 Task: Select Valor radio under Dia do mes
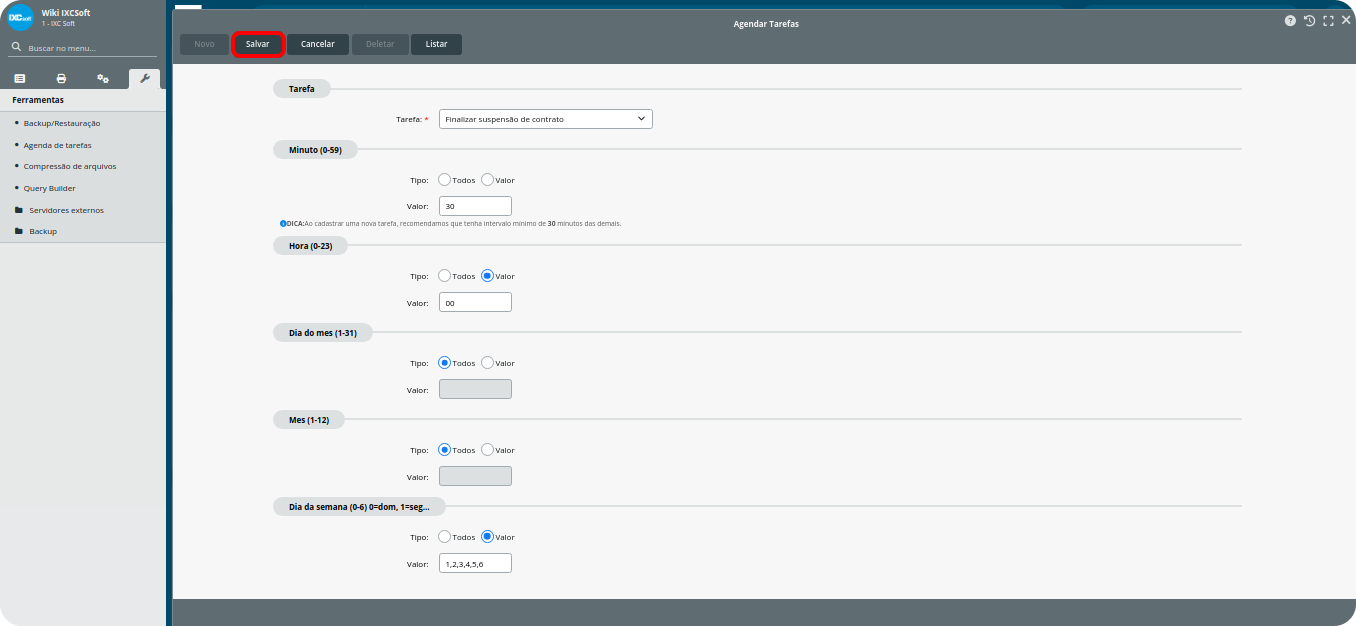[487, 363]
